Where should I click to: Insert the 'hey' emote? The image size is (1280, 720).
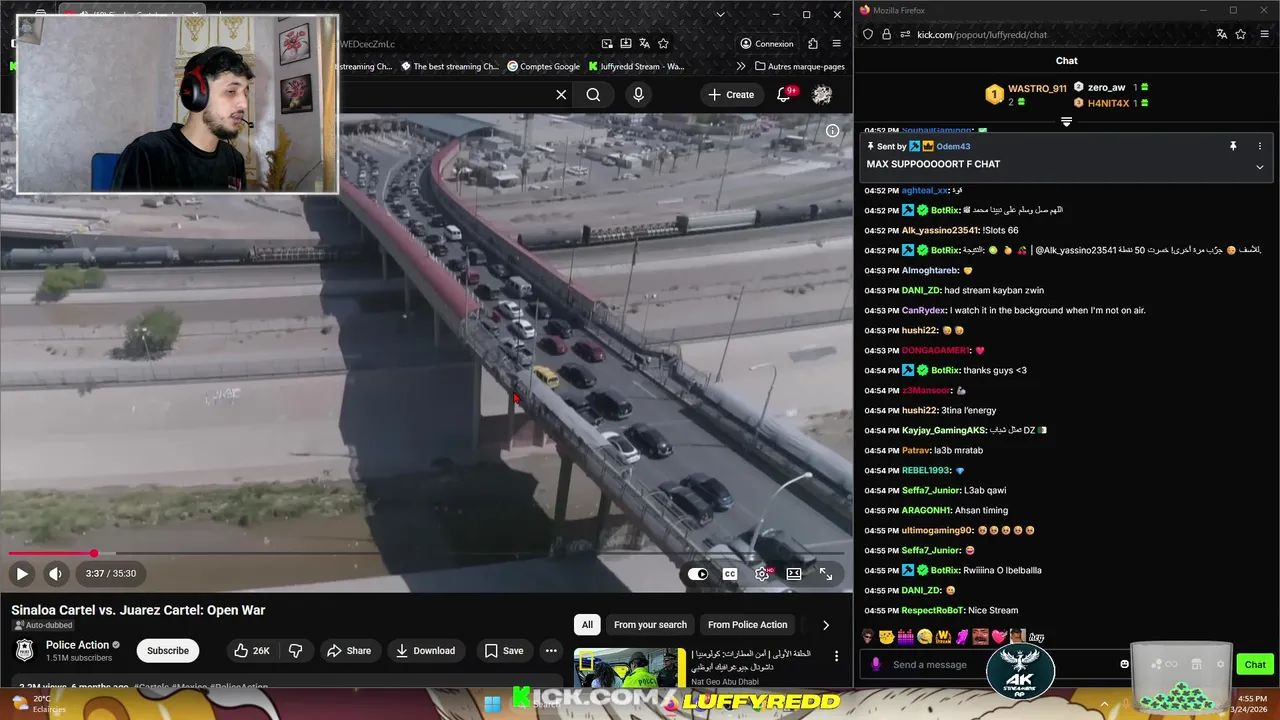click(1037, 637)
